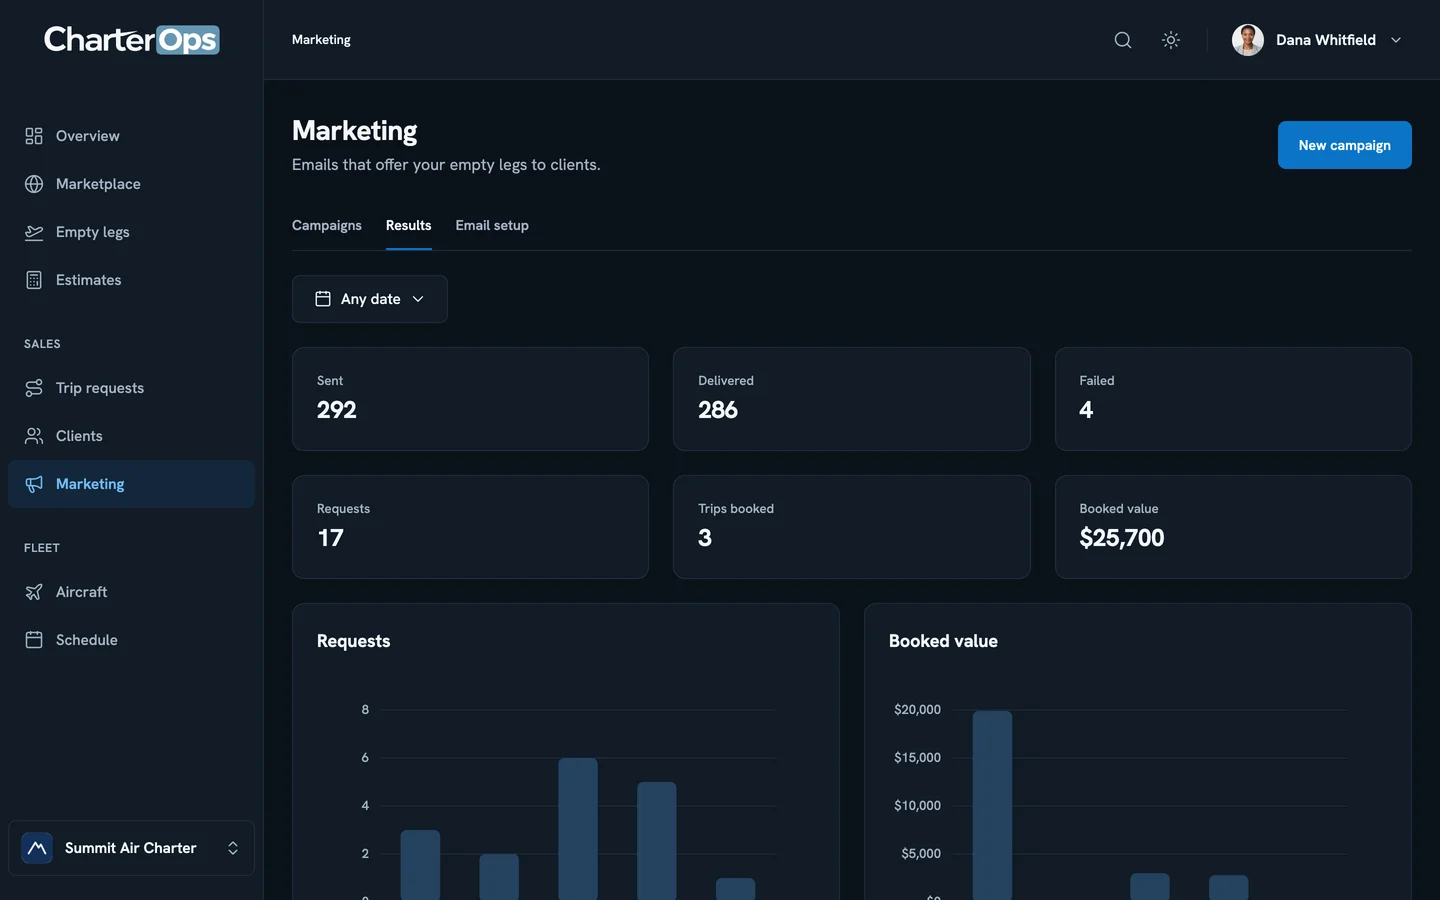Viewport: 1440px width, 900px height.
Task: Click the Estimates calculator icon
Action: [34, 280]
